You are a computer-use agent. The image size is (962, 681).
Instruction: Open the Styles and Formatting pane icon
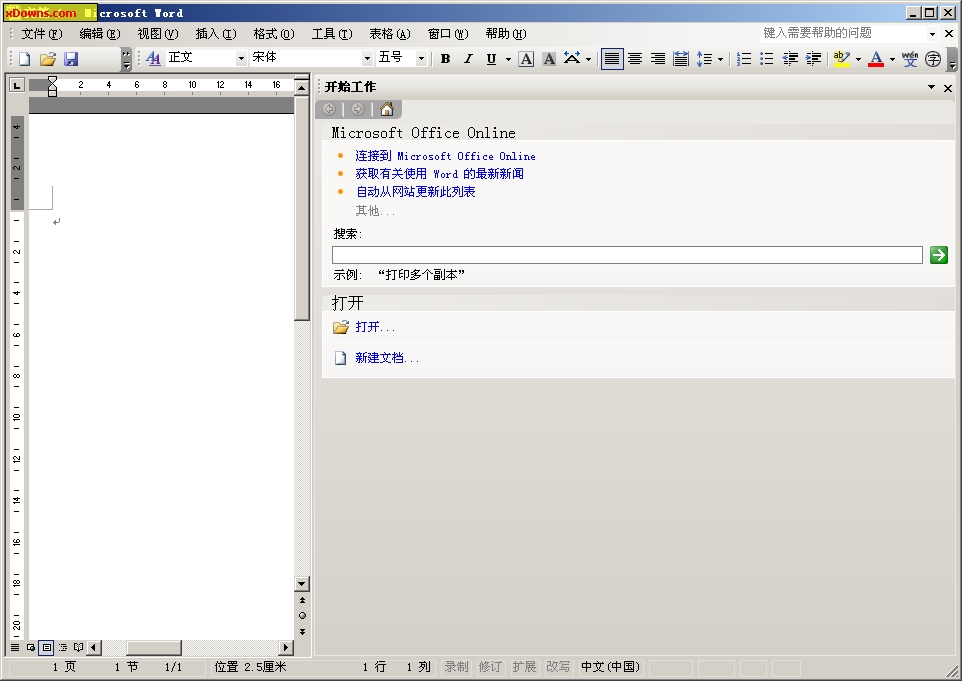pos(153,58)
